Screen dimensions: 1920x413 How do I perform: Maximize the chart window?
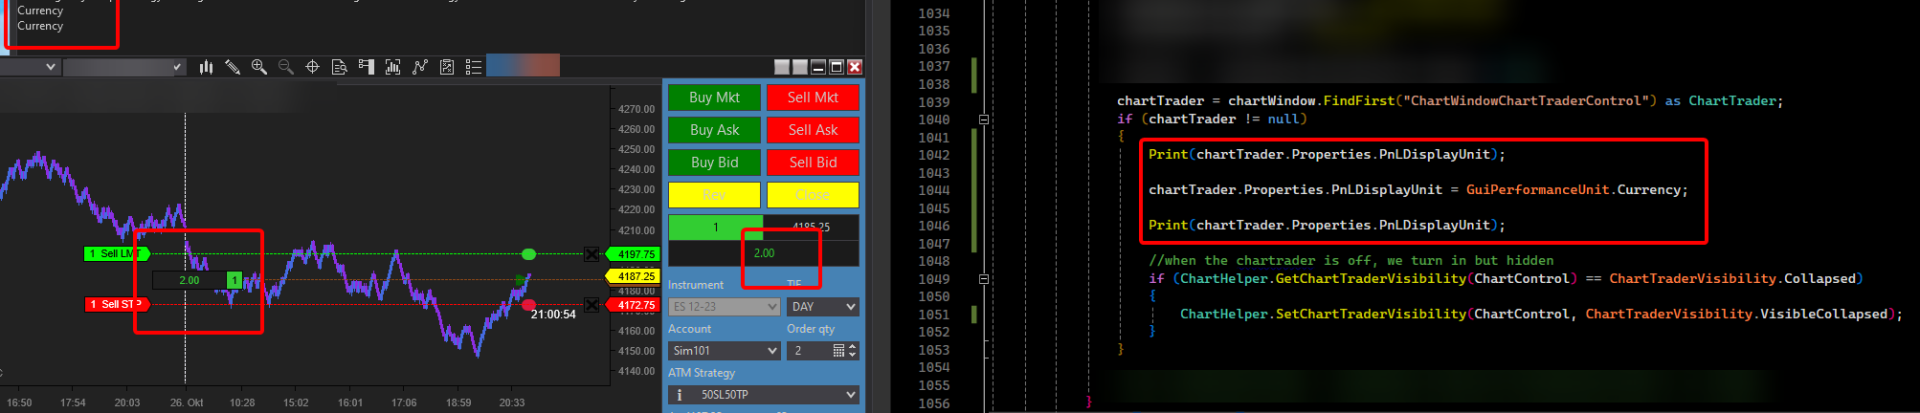[837, 67]
